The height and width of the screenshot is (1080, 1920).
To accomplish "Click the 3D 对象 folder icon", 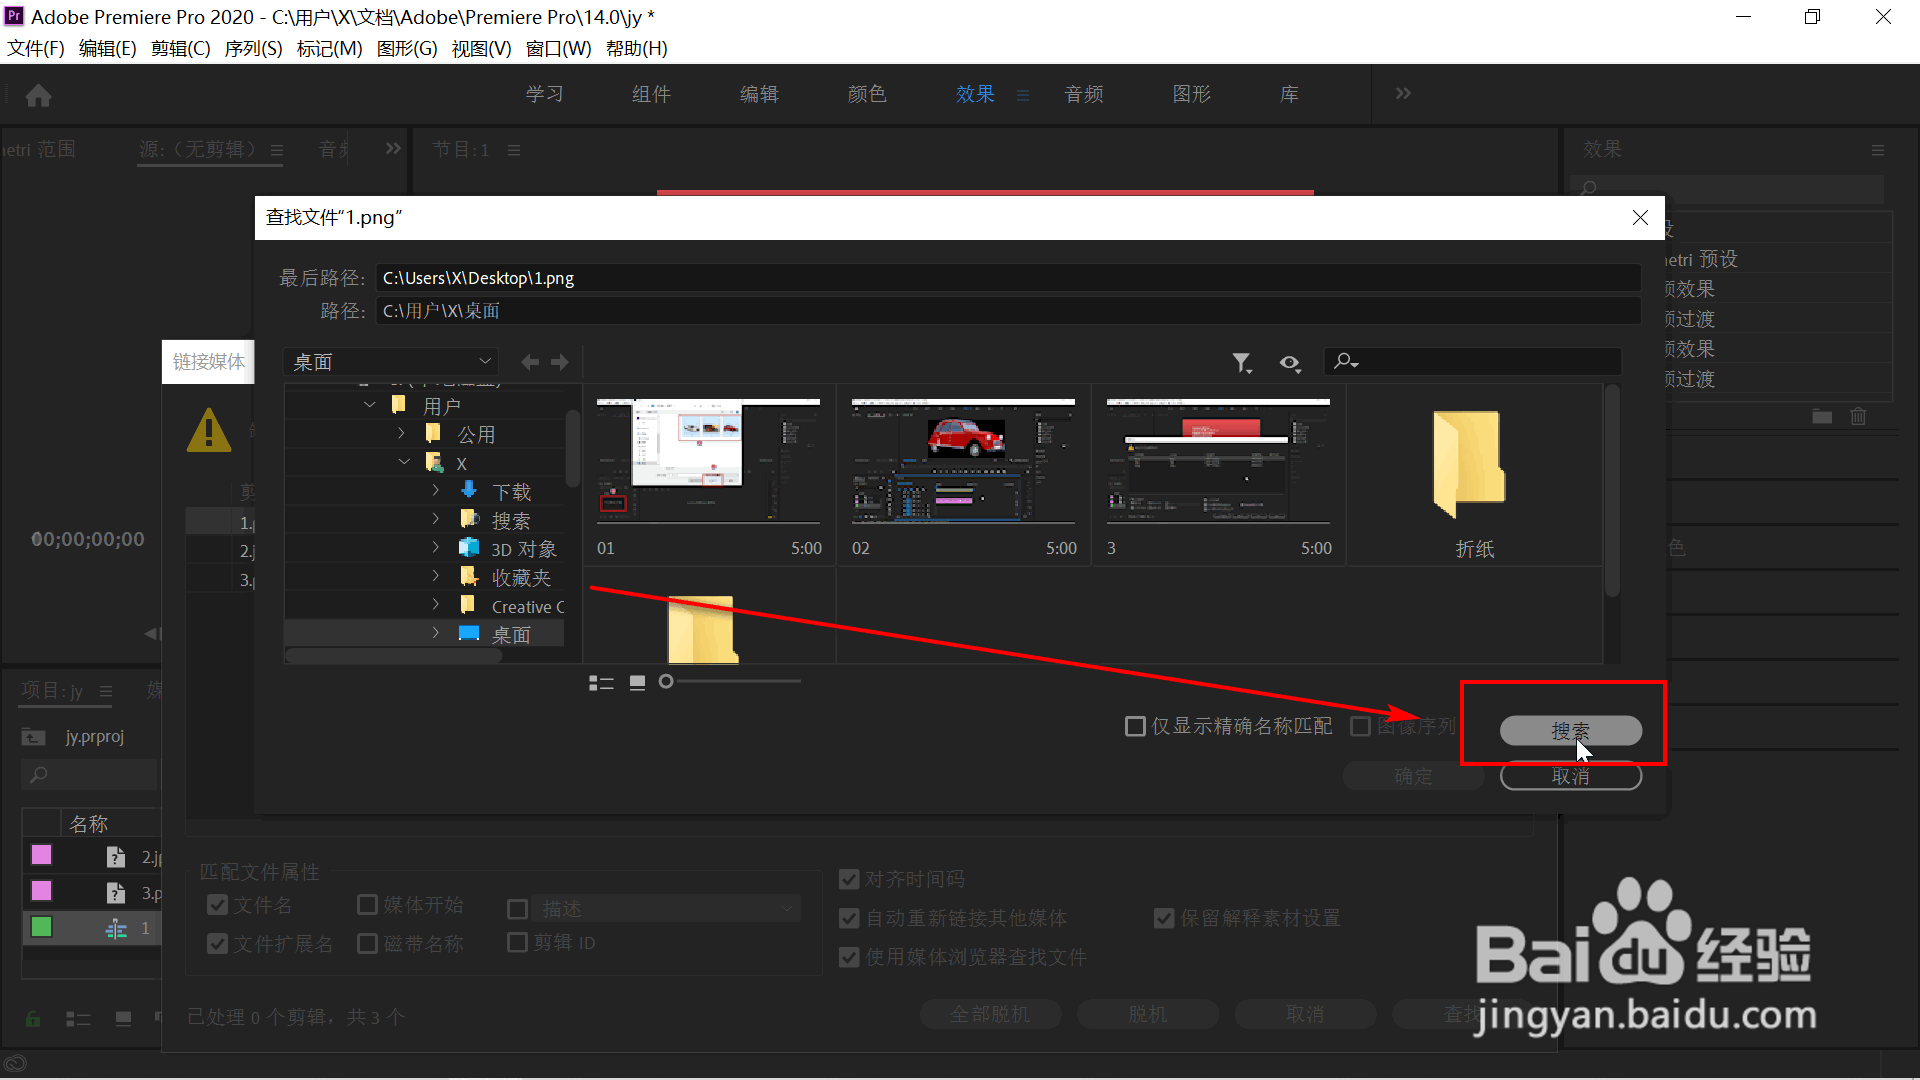I will [x=469, y=548].
